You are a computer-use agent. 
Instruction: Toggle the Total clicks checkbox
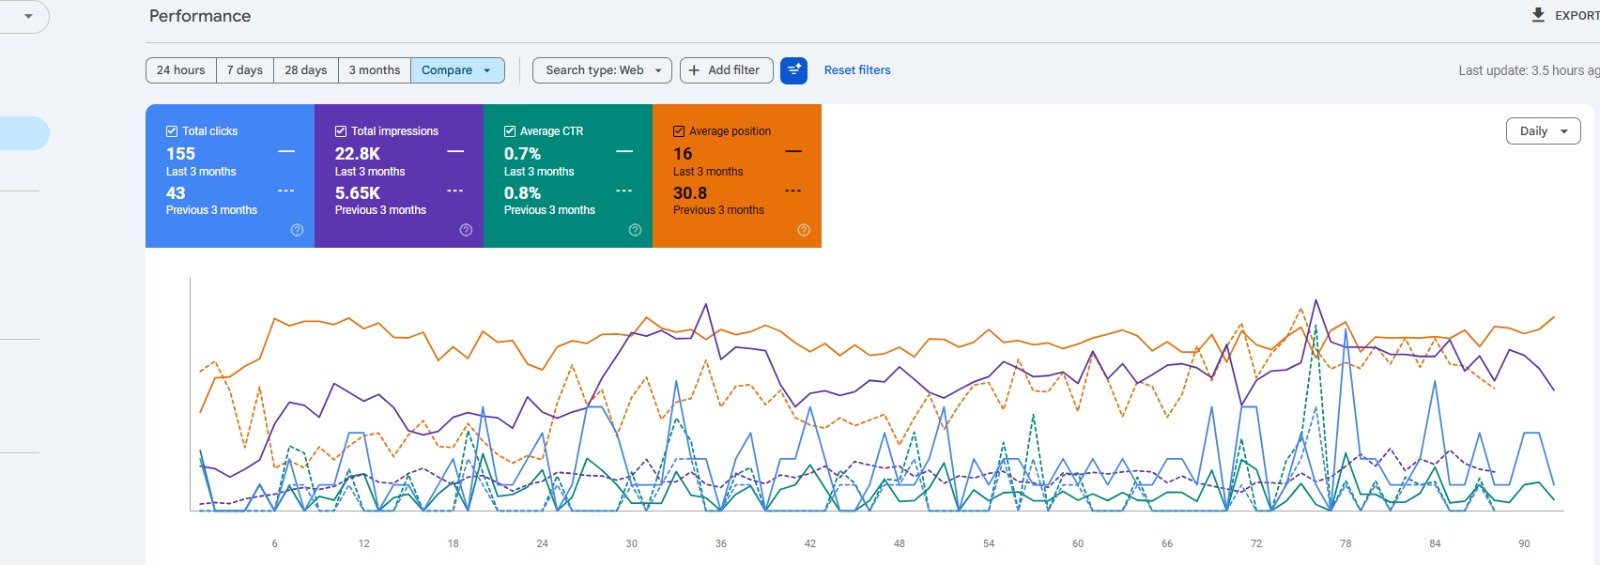[x=172, y=131]
